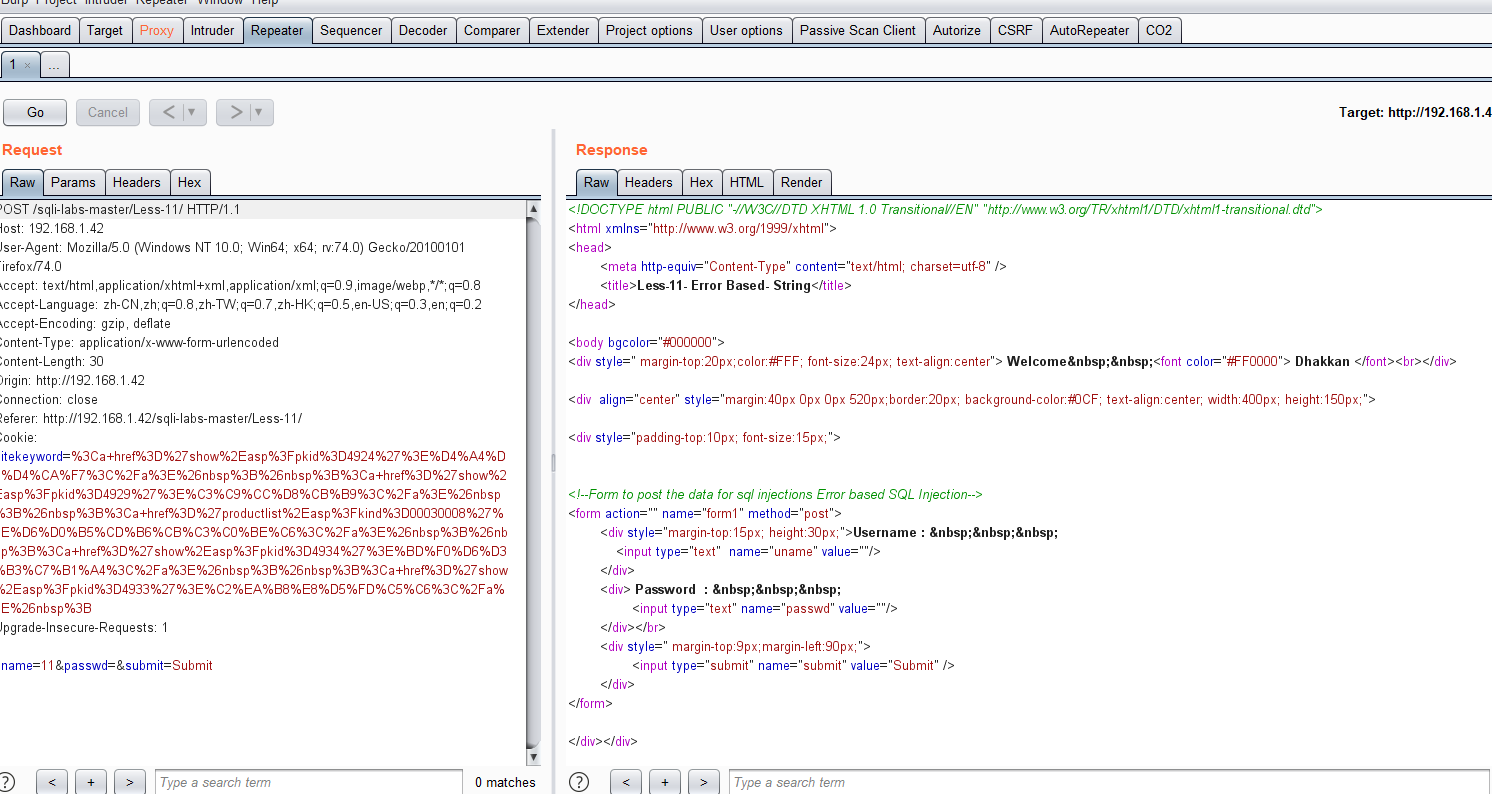The image size is (1492, 794).
Task: Select the Request Raw tab
Action: (x=22, y=182)
